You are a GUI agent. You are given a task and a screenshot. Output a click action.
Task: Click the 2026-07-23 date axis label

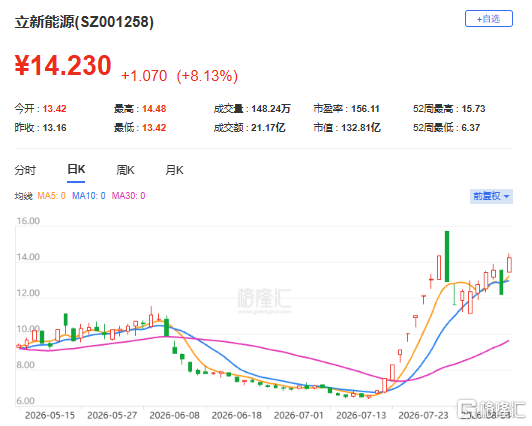point(423,415)
